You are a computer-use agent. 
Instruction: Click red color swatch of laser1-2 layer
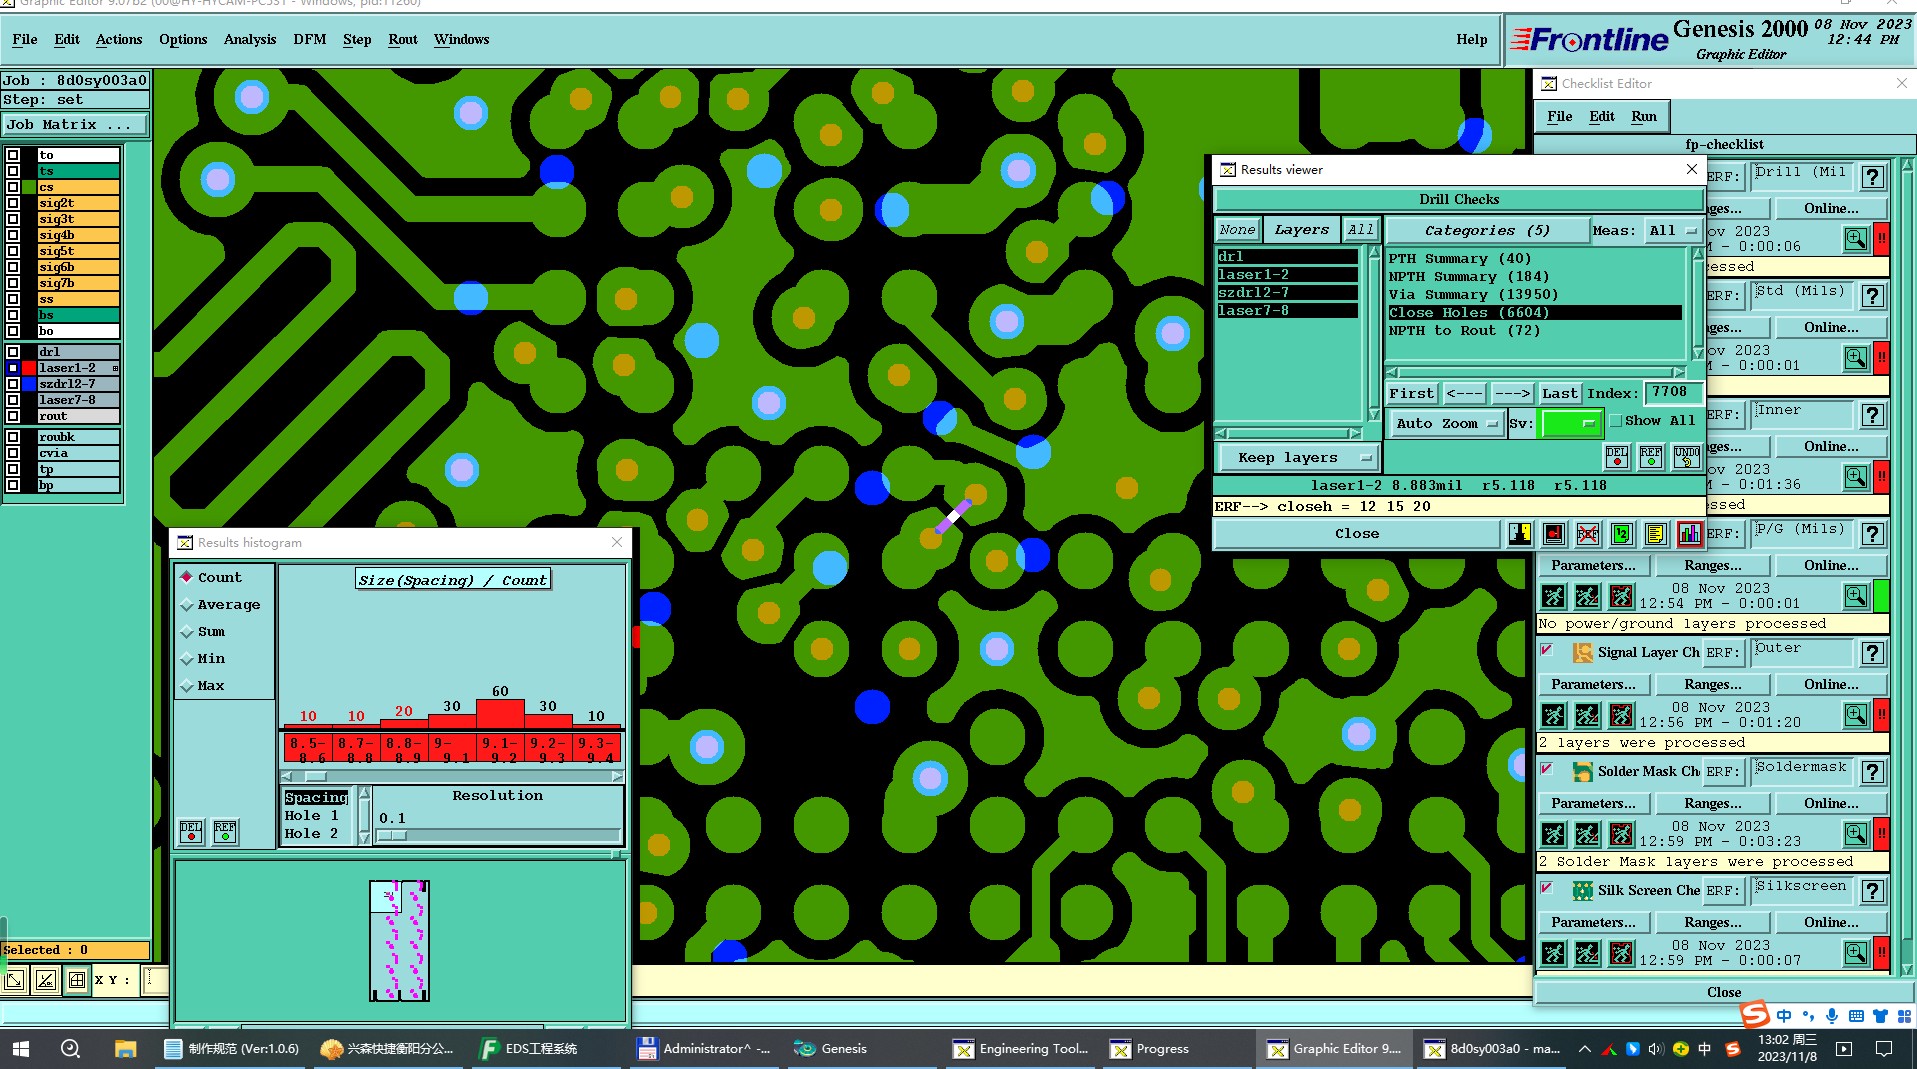29,368
